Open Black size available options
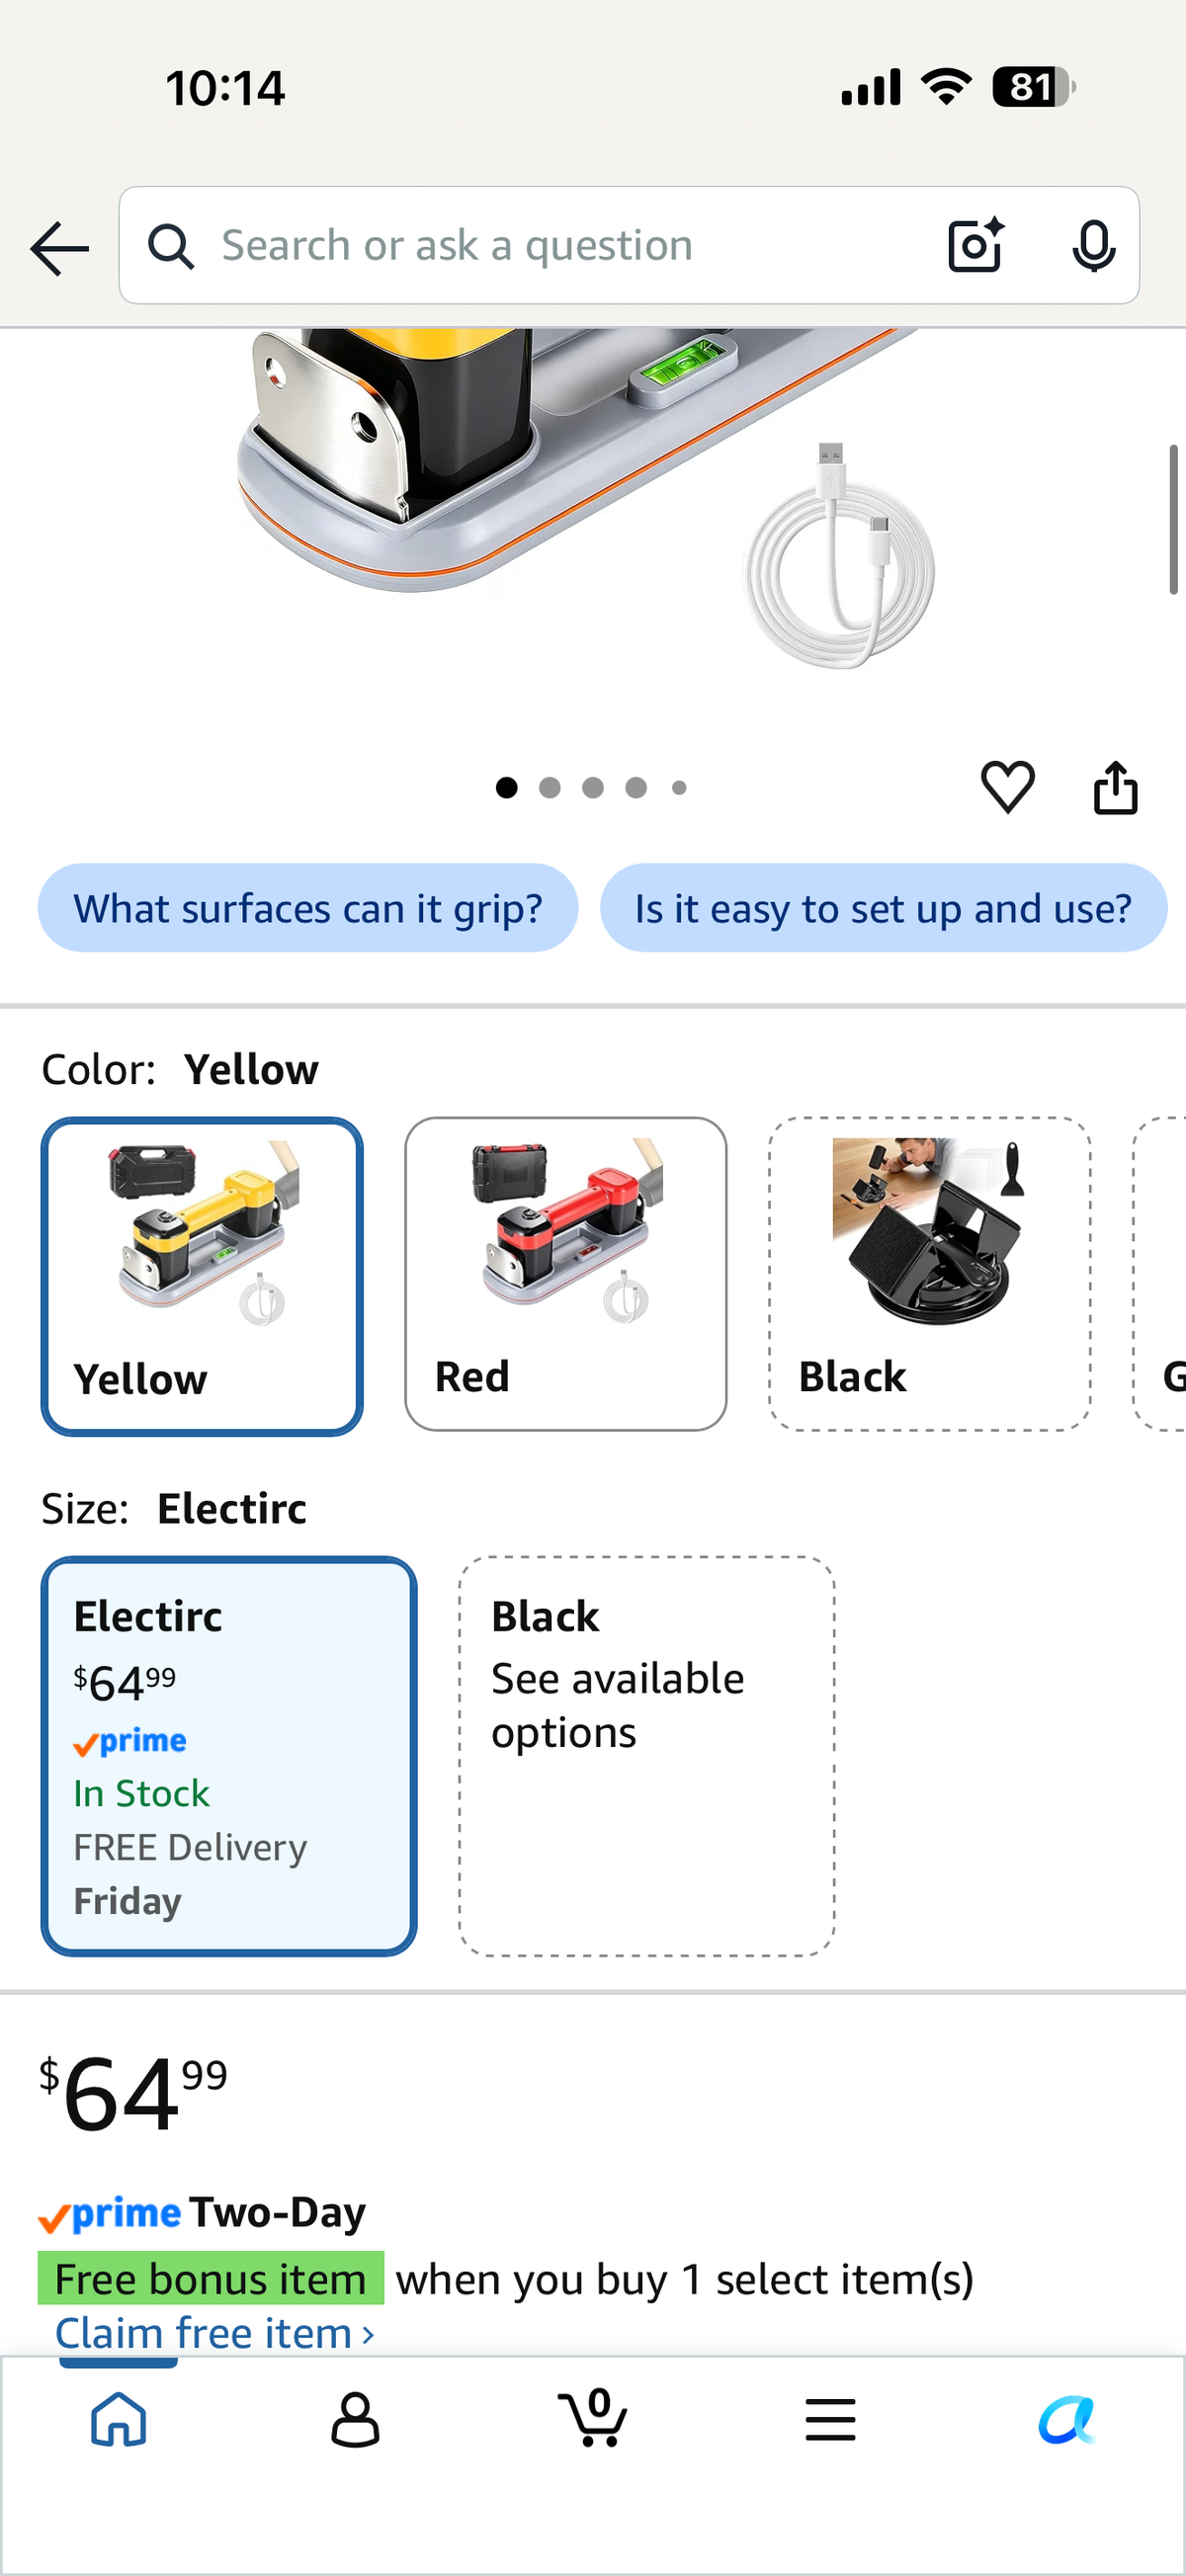This screenshot has width=1186, height=2576. tap(647, 1756)
